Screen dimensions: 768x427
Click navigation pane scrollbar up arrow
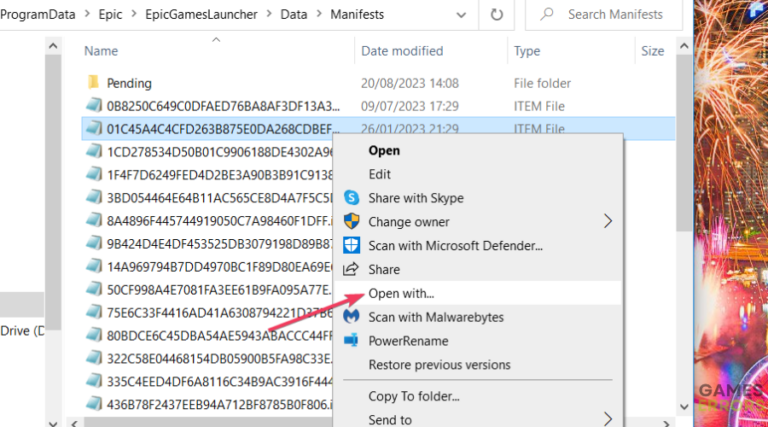click(53, 47)
